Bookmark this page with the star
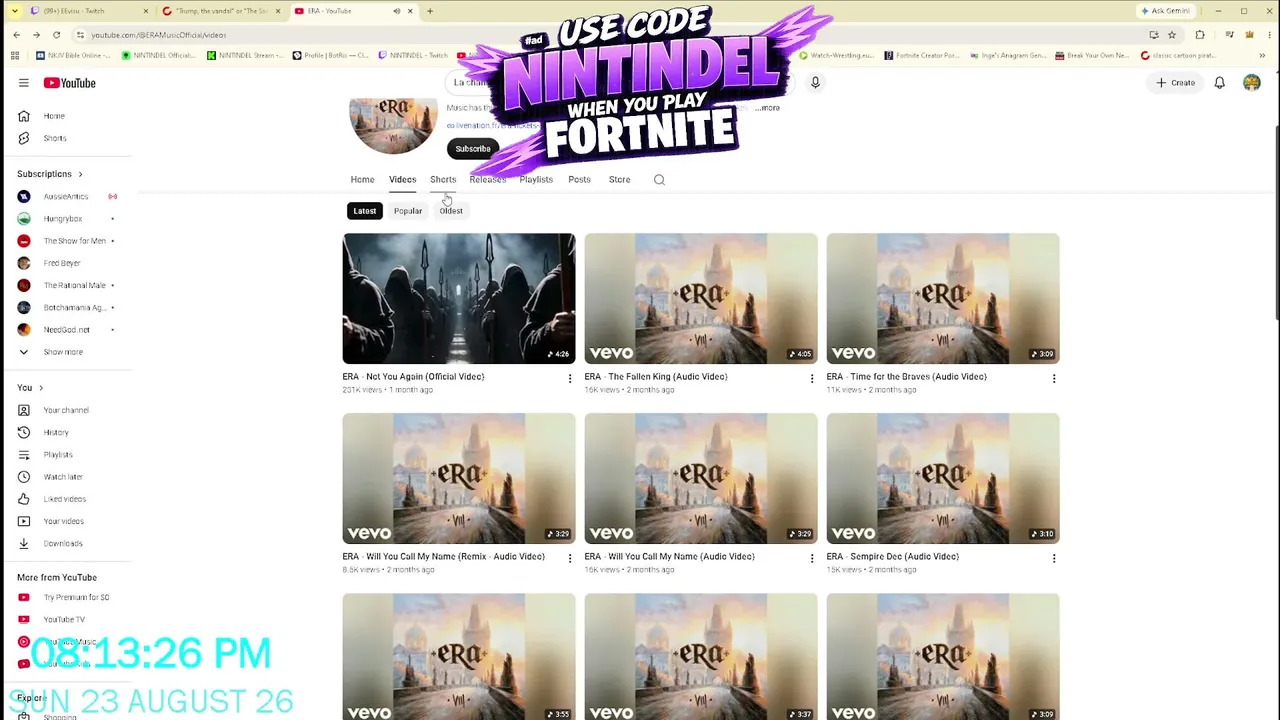This screenshot has height=720, width=1280. (1172, 35)
